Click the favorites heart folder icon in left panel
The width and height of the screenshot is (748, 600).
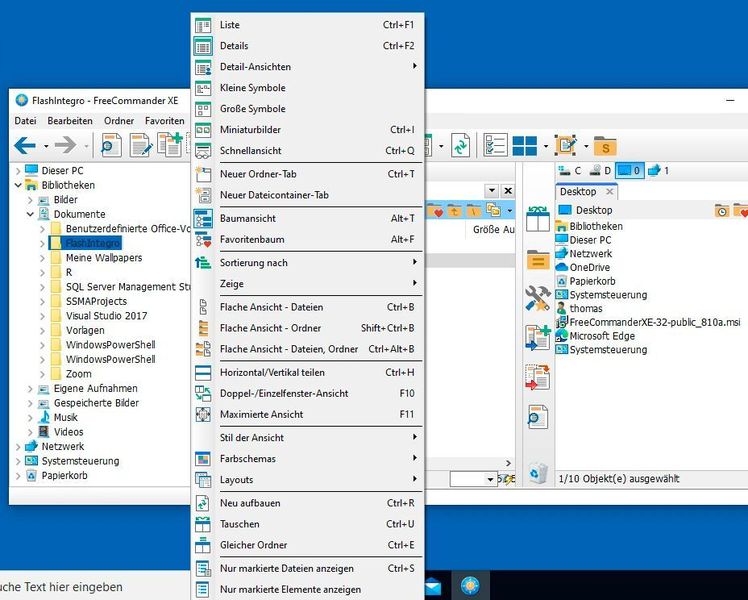click(x=436, y=210)
